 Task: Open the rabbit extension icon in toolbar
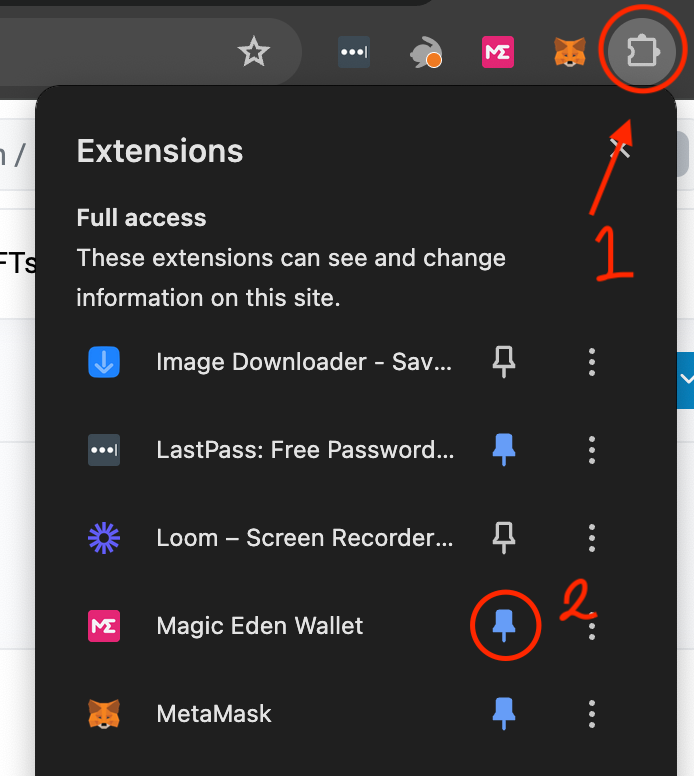pos(426,52)
